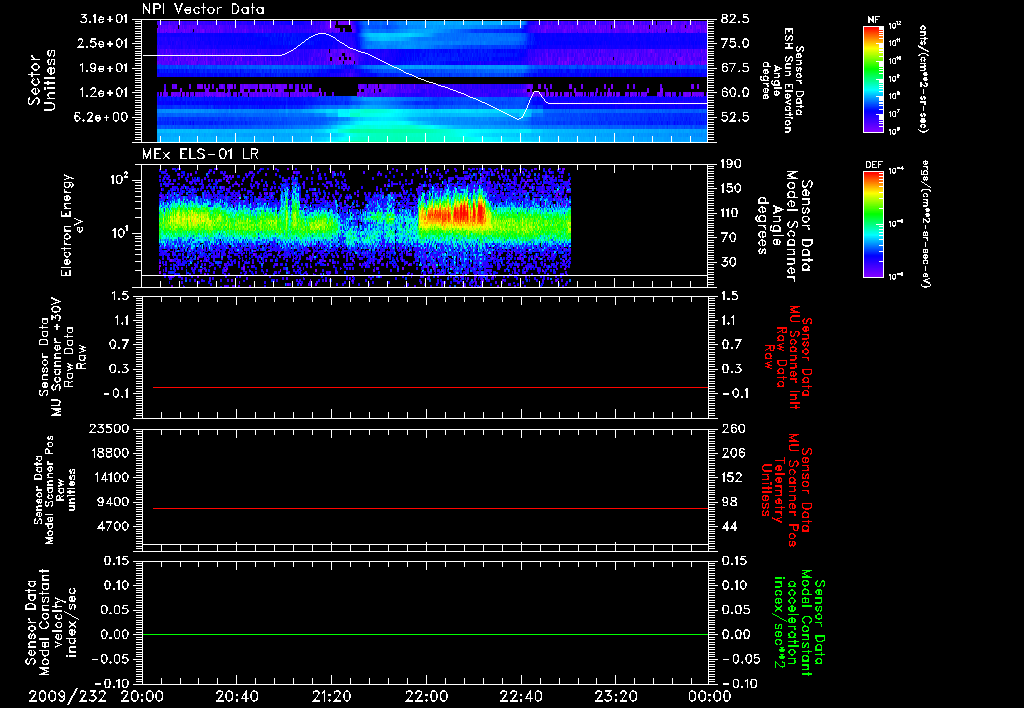This screenshot has width=1024, height=708.
Task: Click the "110" scanner angle tick label
Action: coord(732,214)
